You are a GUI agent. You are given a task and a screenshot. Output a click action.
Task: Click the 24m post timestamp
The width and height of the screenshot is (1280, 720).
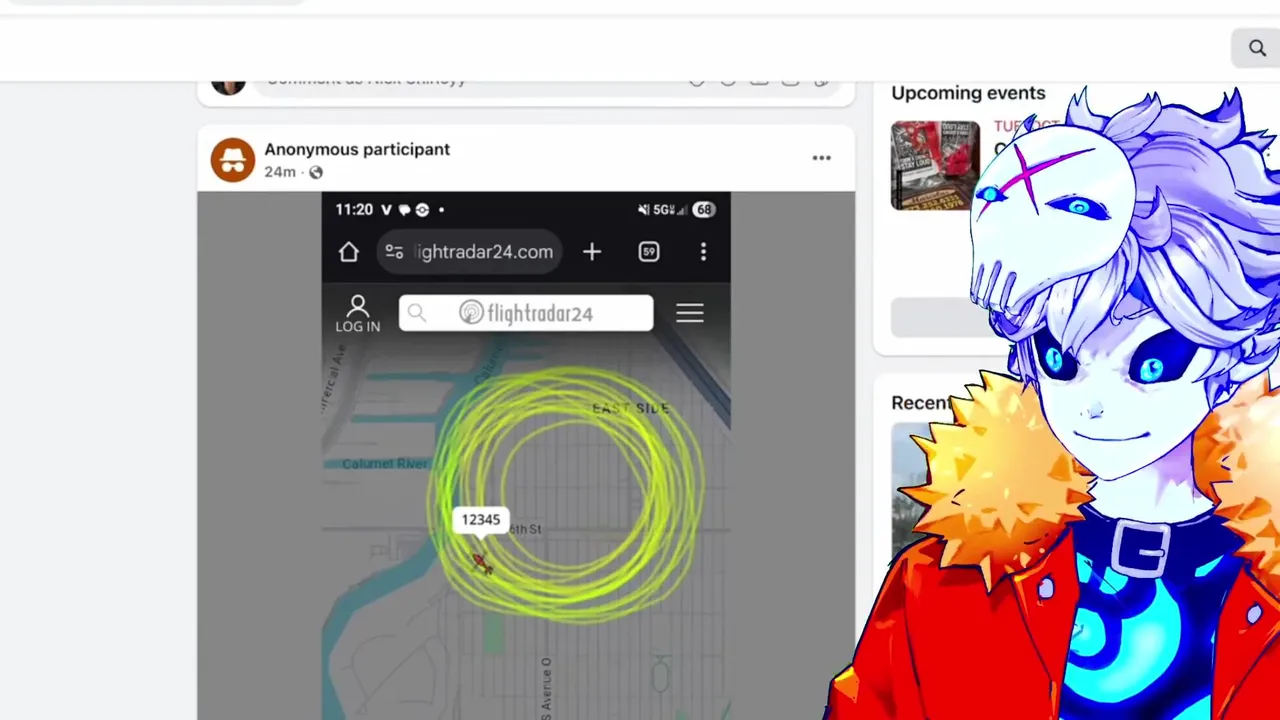pos(280,172)
